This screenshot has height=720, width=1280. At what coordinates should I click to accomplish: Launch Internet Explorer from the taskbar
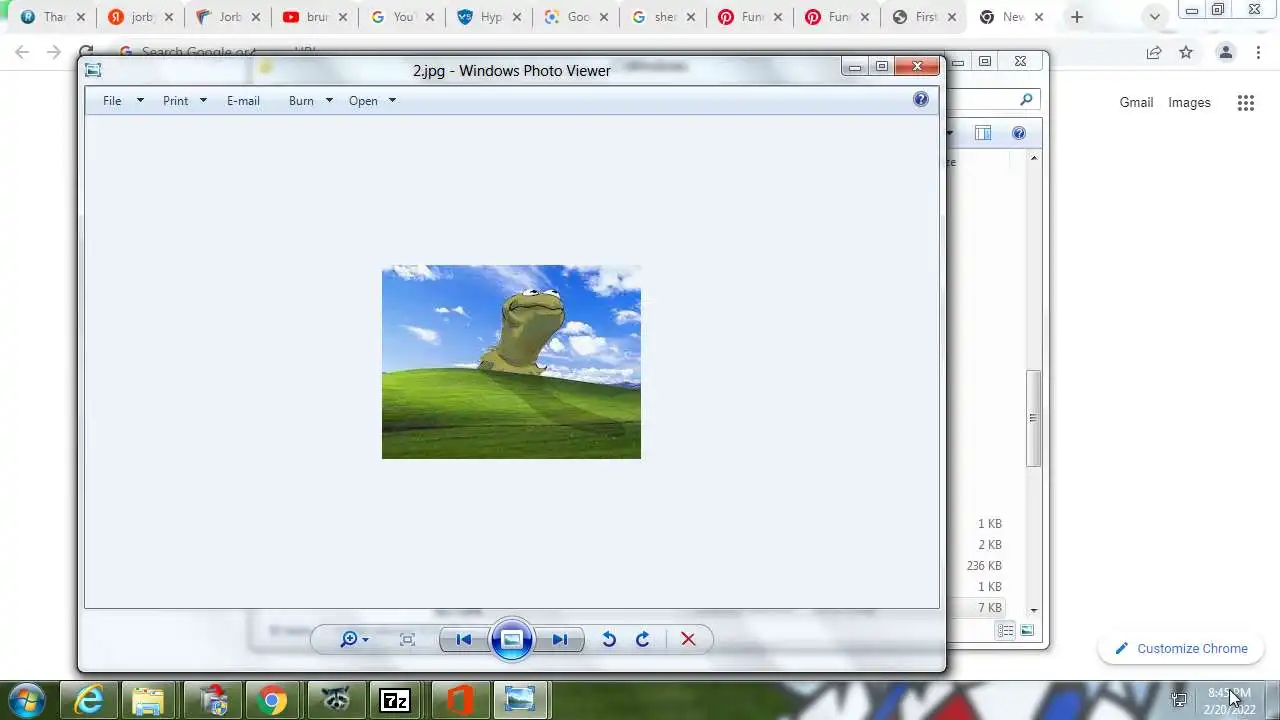89,700
